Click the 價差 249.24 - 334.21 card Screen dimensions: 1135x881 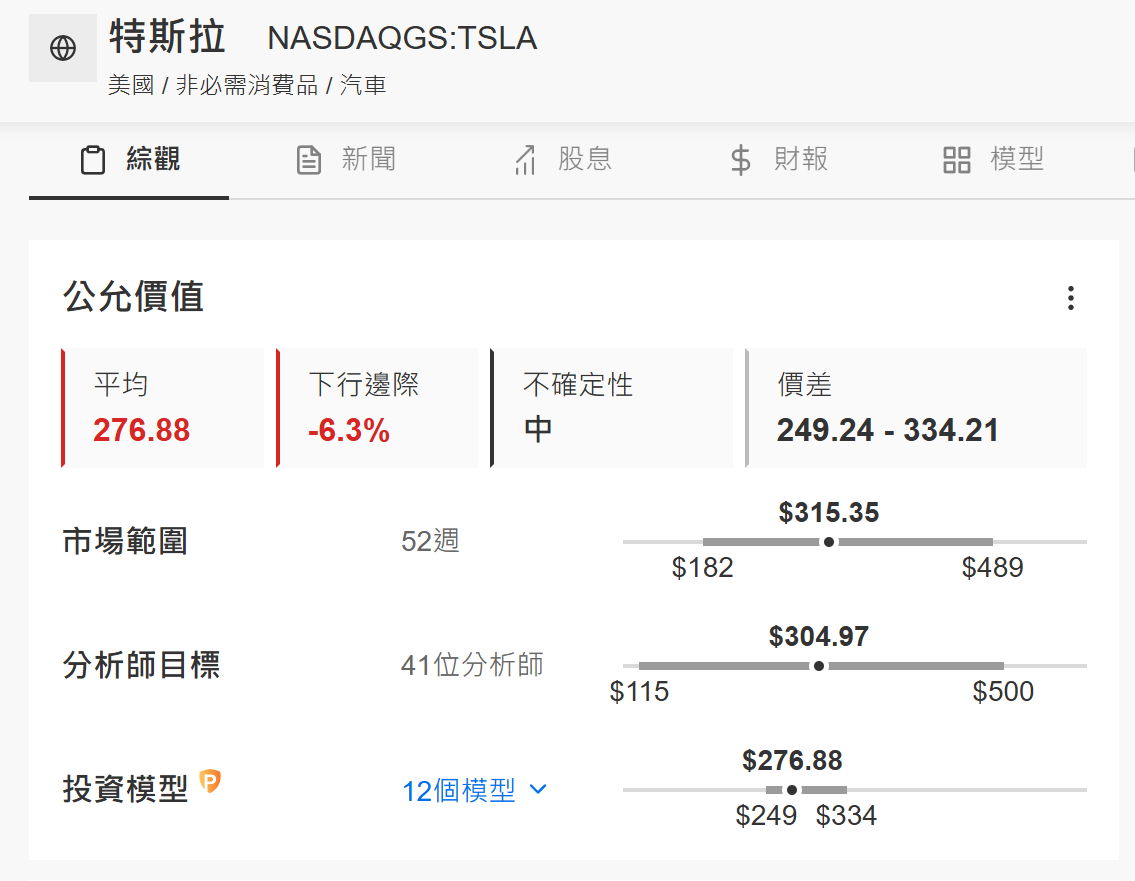pos(916,408)
